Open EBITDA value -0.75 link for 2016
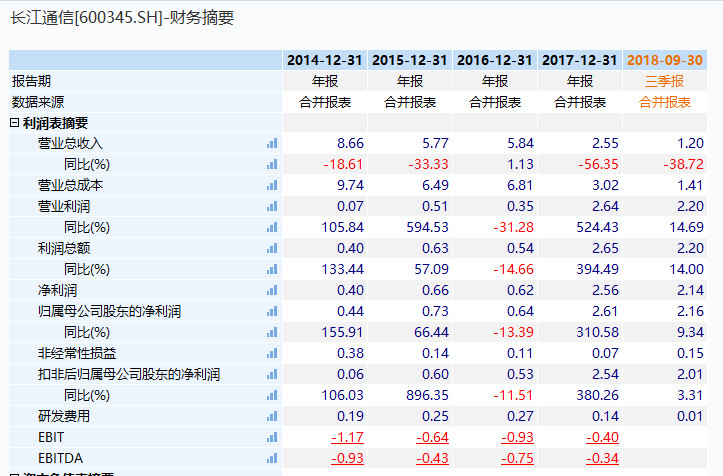This screenshot has height=476, width=723. click(517, 458)
